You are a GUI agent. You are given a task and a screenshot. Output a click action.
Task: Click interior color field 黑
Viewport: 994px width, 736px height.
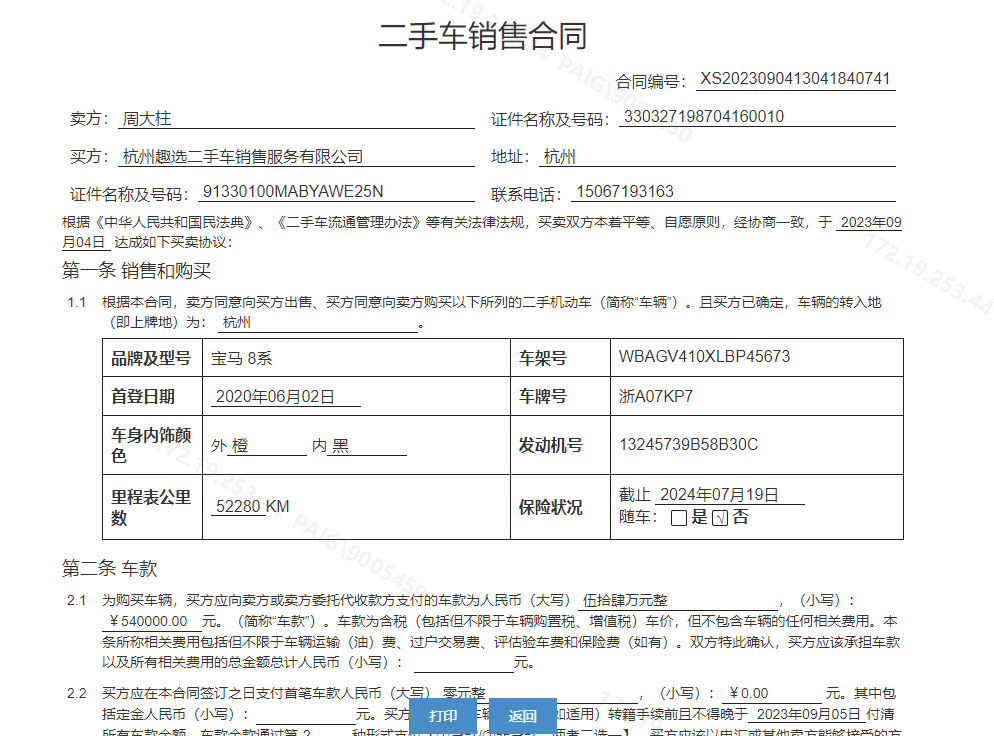coord(367,445)
